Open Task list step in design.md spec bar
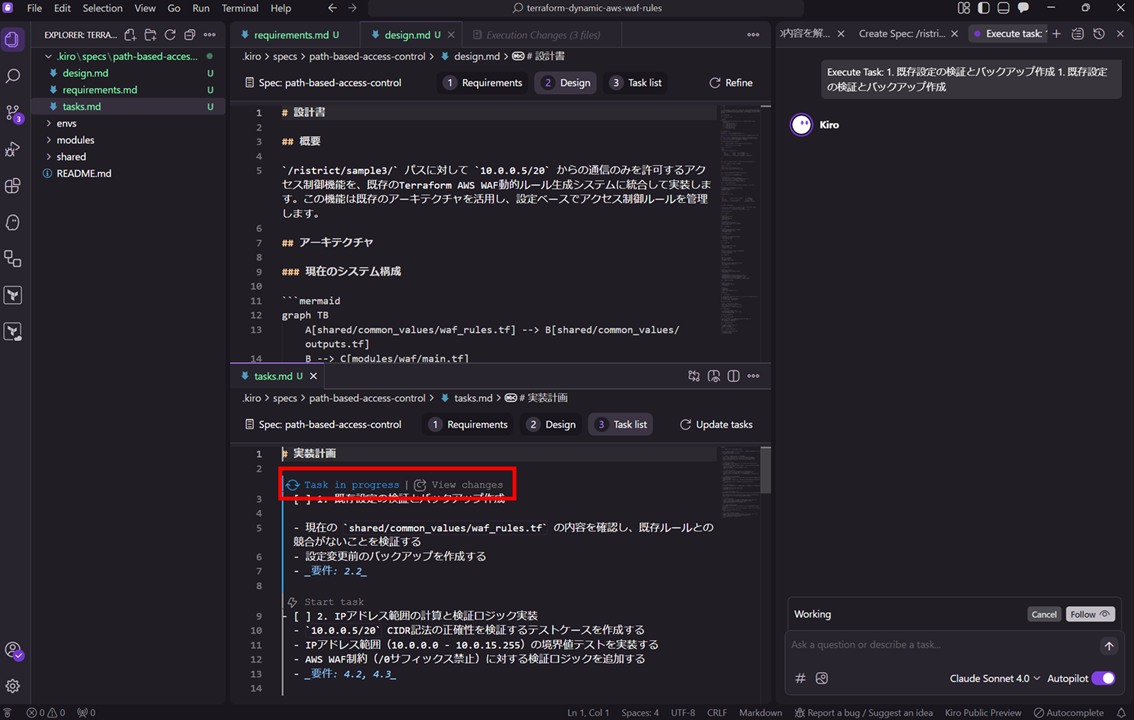 click(x=636, y=82)
